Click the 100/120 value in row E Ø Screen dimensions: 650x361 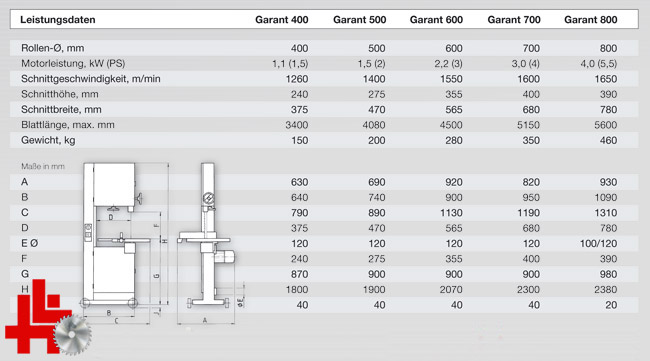coord(598,243)
